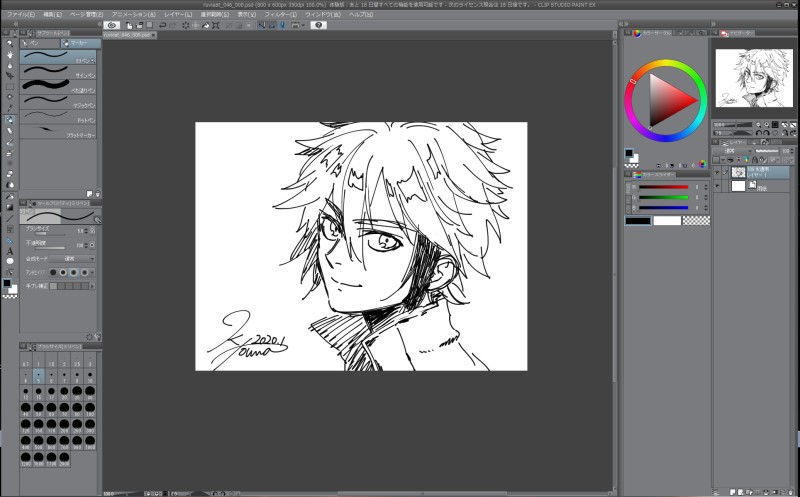Select the third anti-aliasing option
Image resolution: width=800 pixels, height=497 pixels.
(74, 272)
